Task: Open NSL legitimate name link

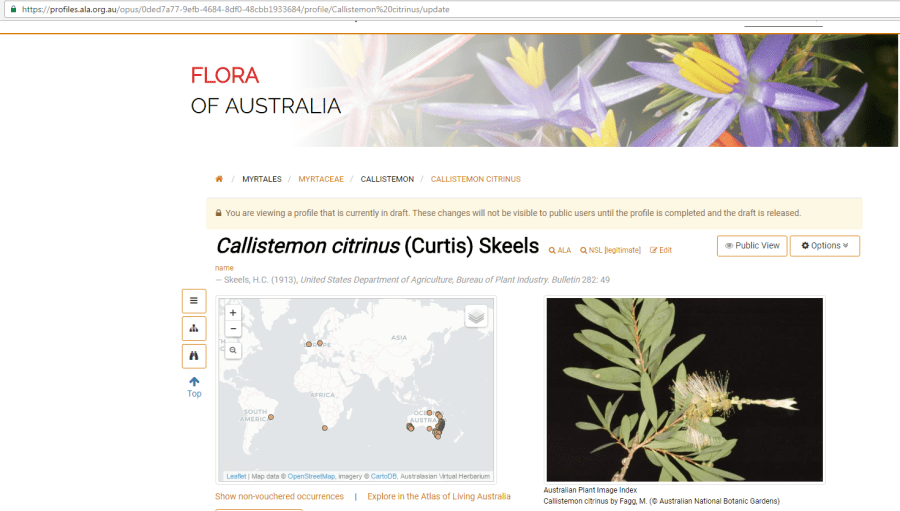Action: (610, 250)
